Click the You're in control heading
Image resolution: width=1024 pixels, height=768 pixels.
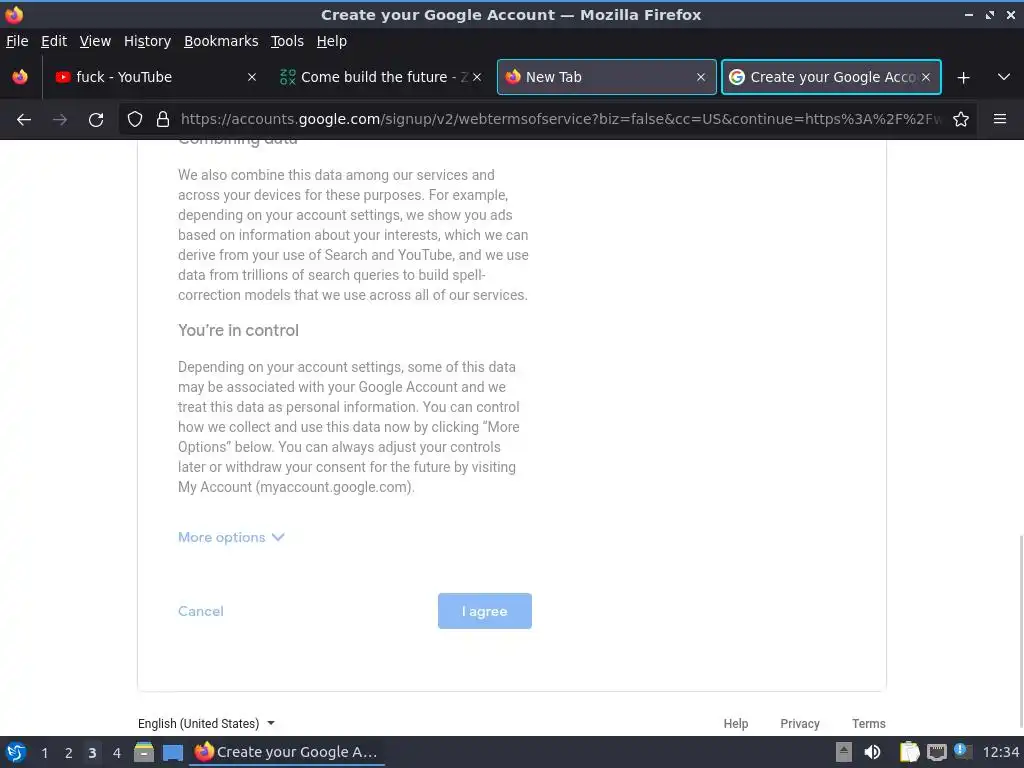pos(238,330)
